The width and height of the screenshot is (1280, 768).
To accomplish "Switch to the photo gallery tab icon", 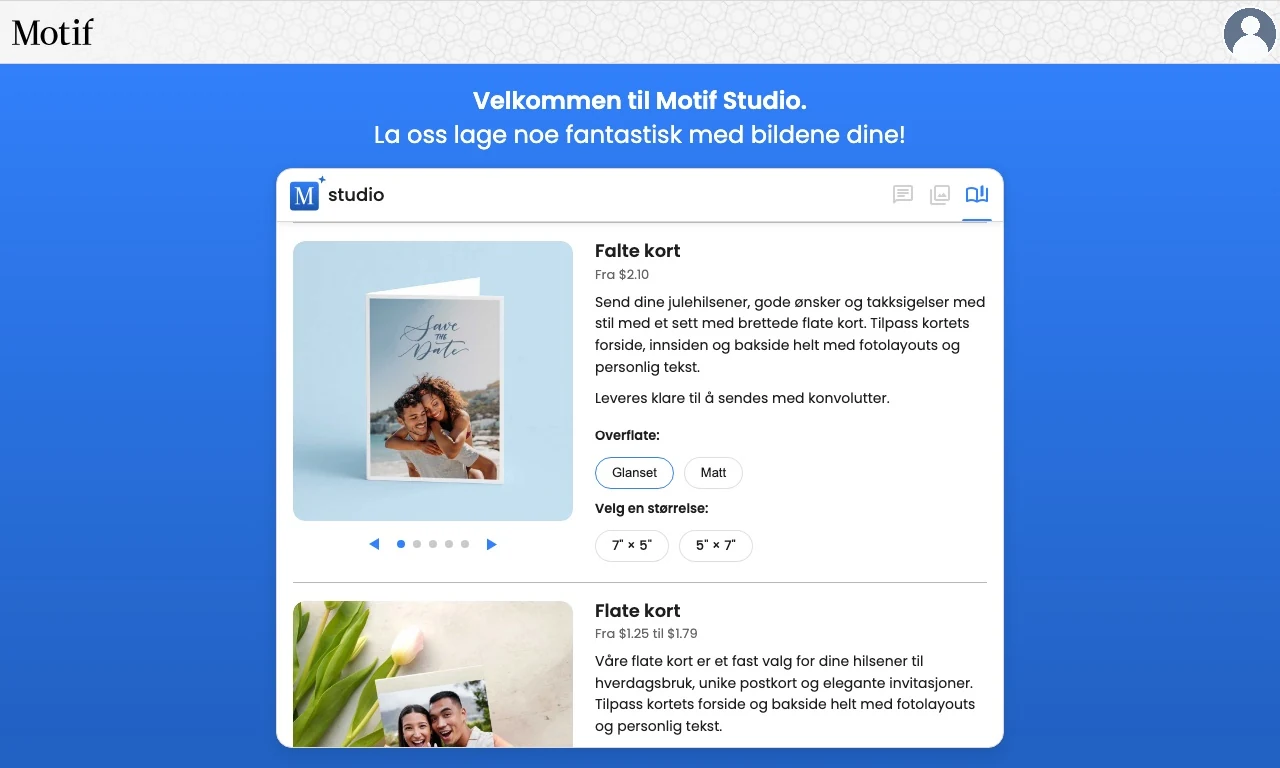I will click(x=940, y=194).
